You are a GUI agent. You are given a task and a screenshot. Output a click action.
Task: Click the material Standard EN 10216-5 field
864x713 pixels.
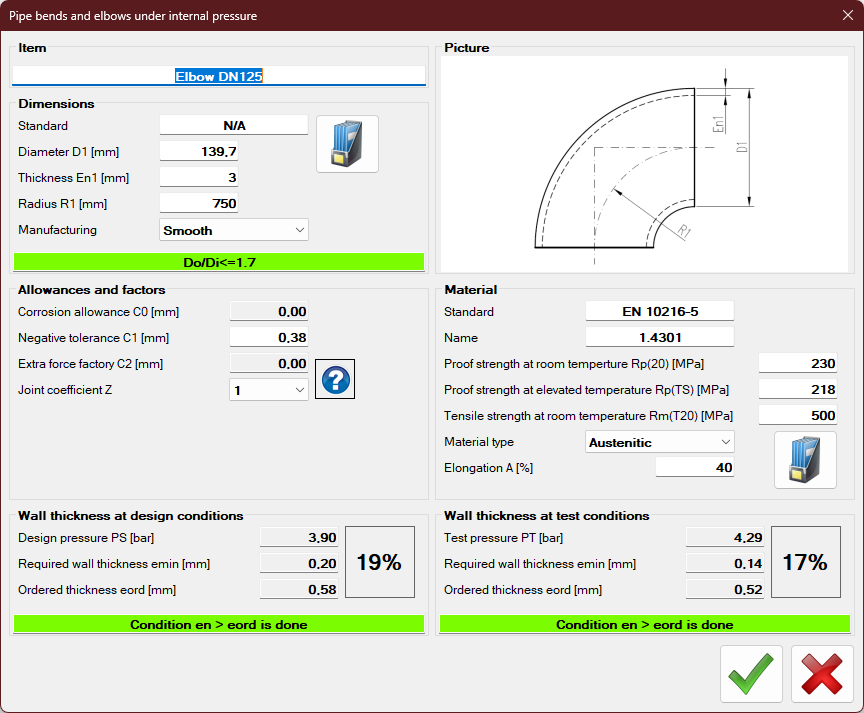coord(659,312)
